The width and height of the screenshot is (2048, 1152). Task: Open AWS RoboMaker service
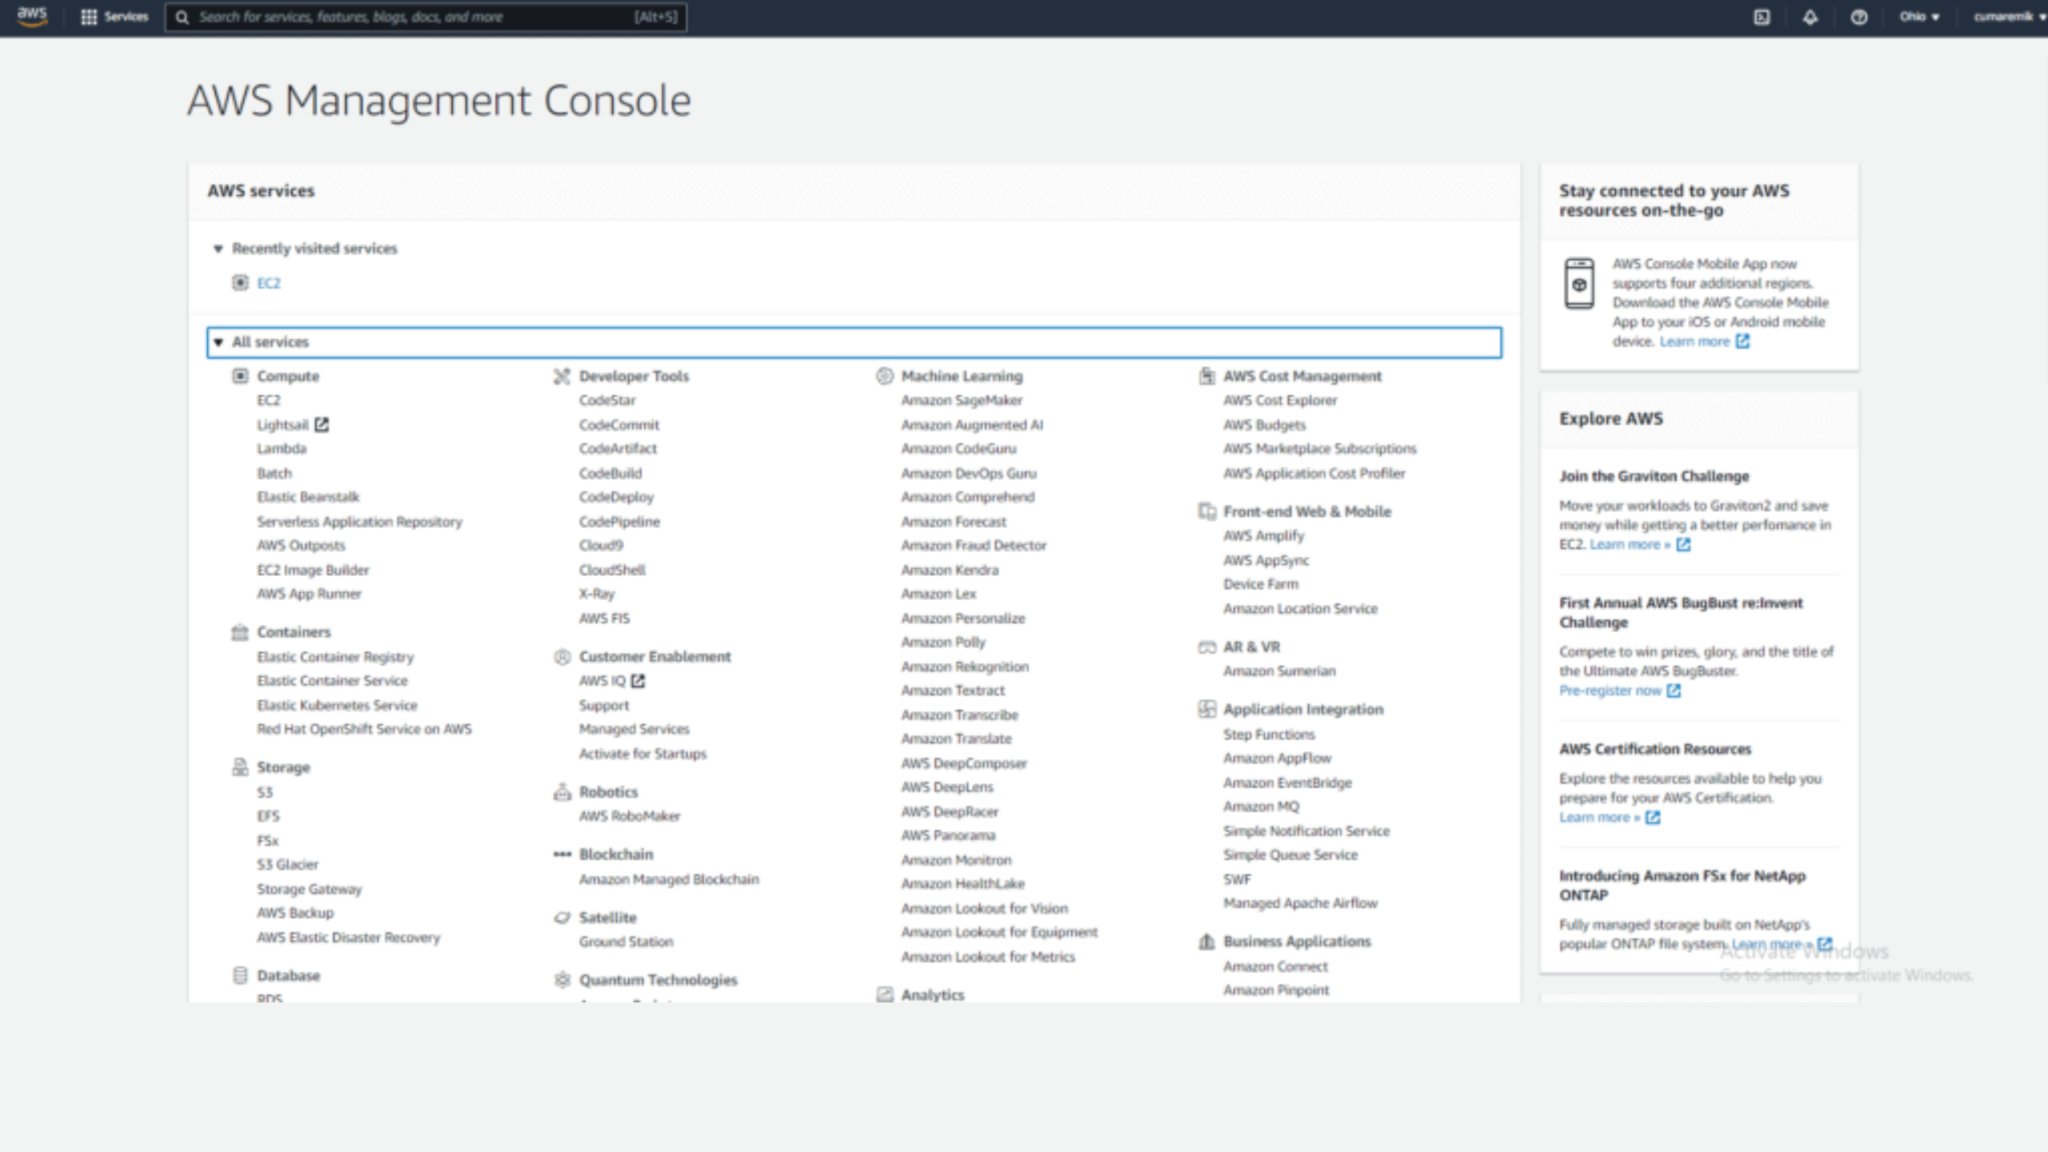click(x=629, y=816)
